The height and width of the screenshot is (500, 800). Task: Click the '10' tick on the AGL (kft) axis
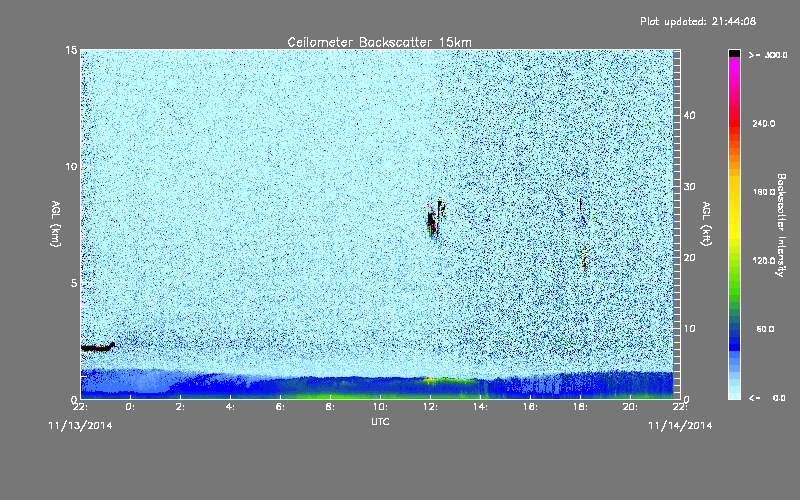[x=689, y=329]
